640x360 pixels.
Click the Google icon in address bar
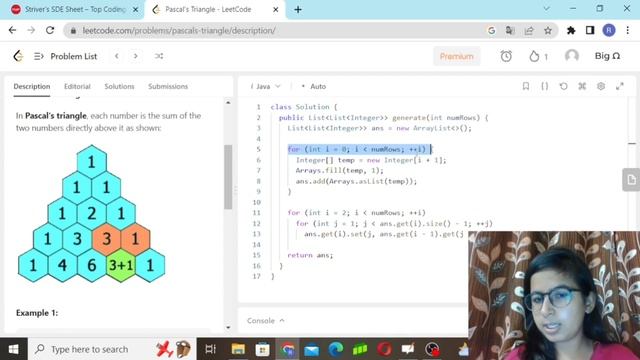pyautogui.click(x=491, y=31)
